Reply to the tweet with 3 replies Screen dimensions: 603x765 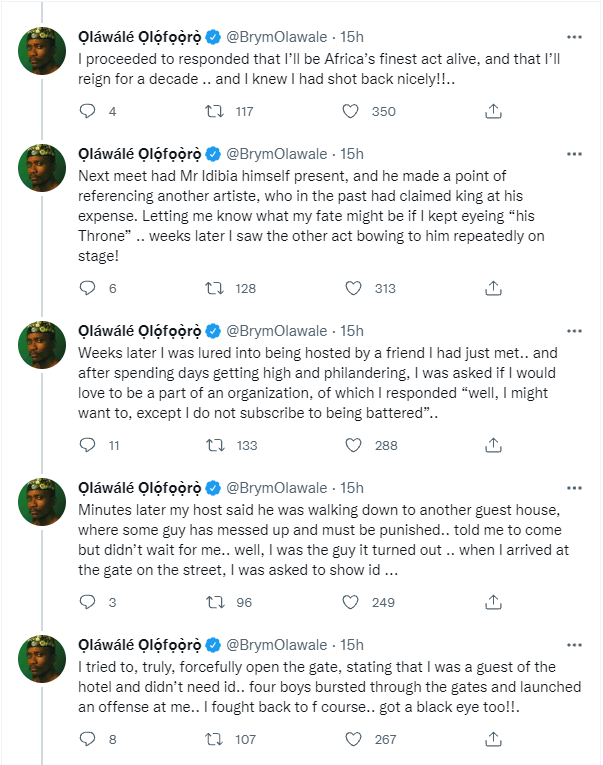(x=88, y=603)
